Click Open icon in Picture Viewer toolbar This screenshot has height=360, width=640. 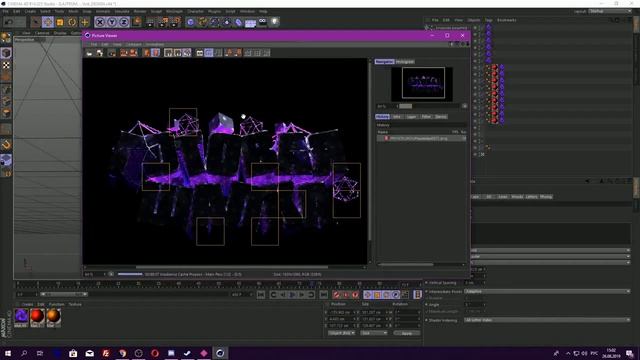click(89, 53)
